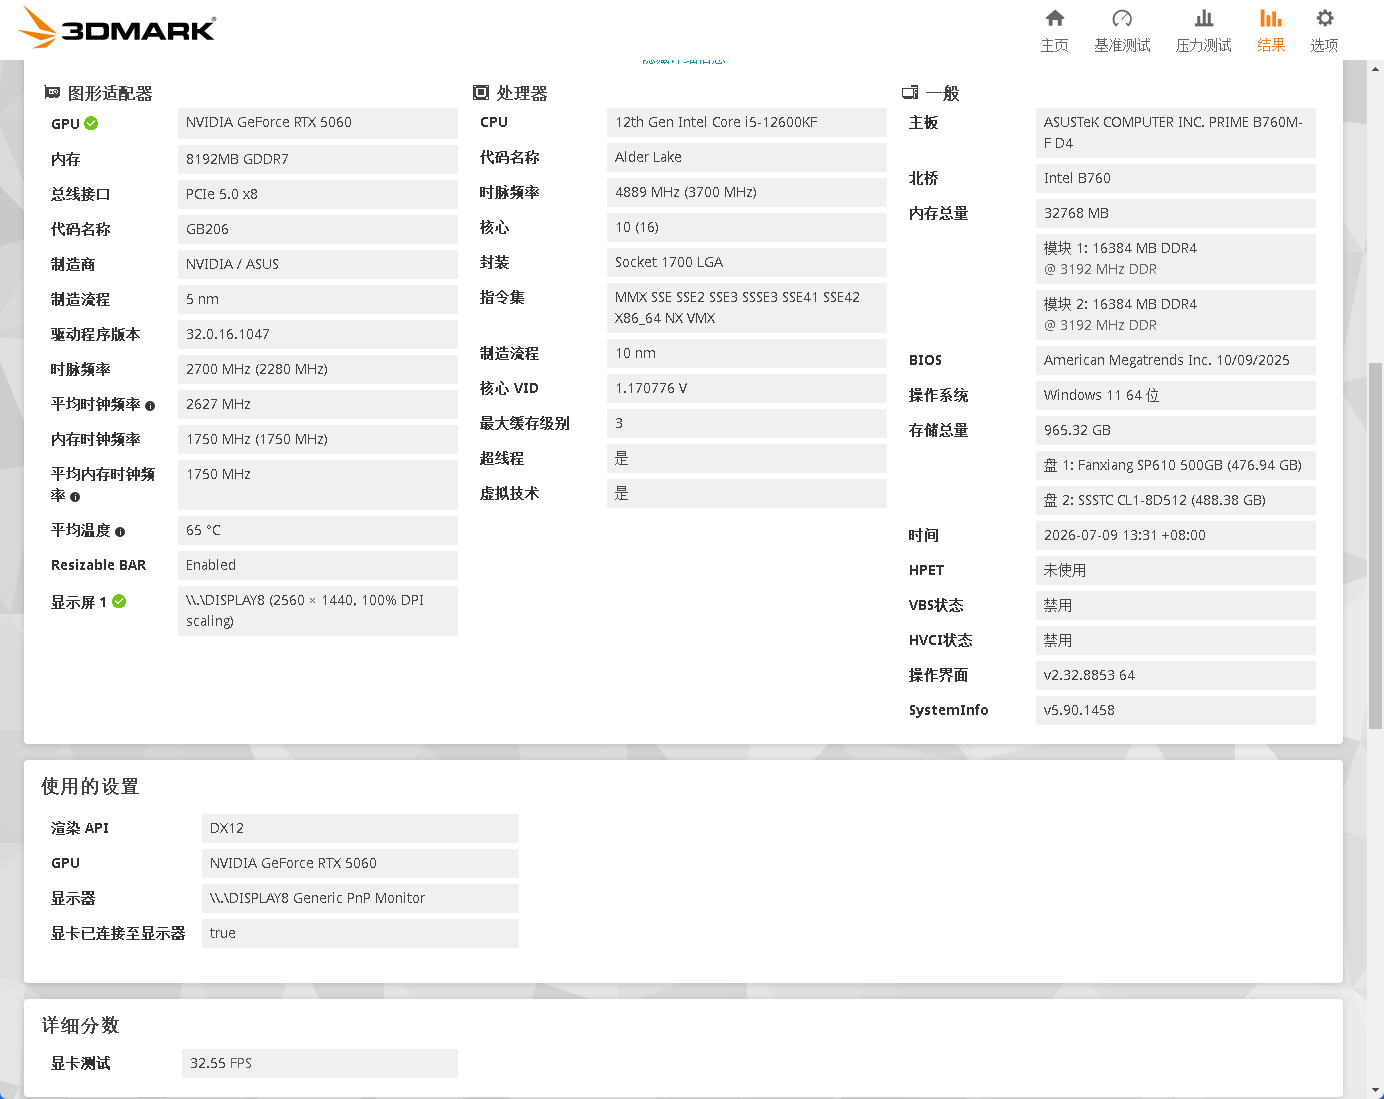Select the 4889 MHz (3700 MHz) value
The image size is (1384, 1099).
tap(747, 192)
